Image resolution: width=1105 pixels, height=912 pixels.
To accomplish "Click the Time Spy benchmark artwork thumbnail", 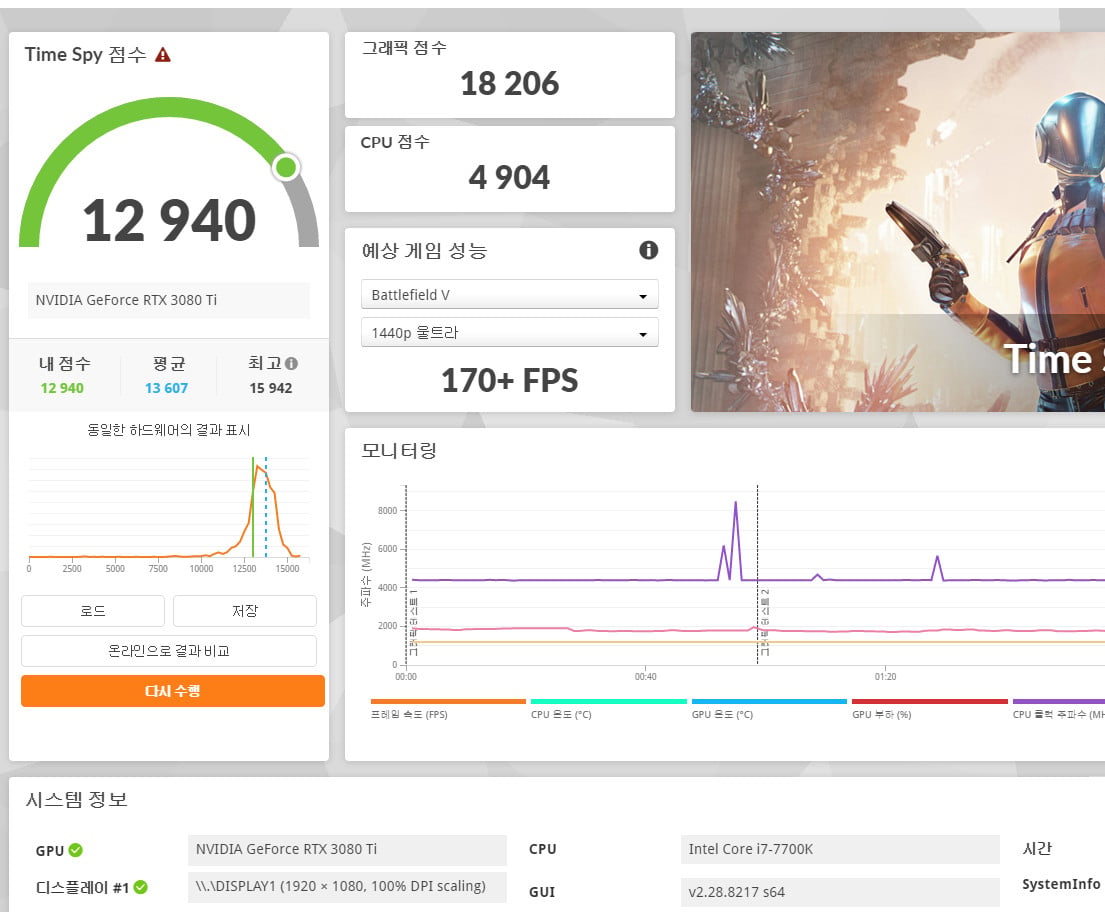I will (x=898, y=221).
